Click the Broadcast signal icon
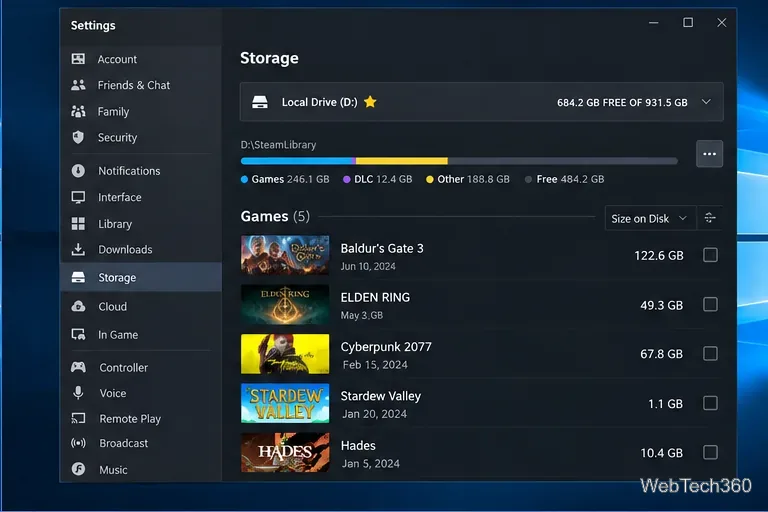Screen dimensions: 768x512 (x=78, y=443)
